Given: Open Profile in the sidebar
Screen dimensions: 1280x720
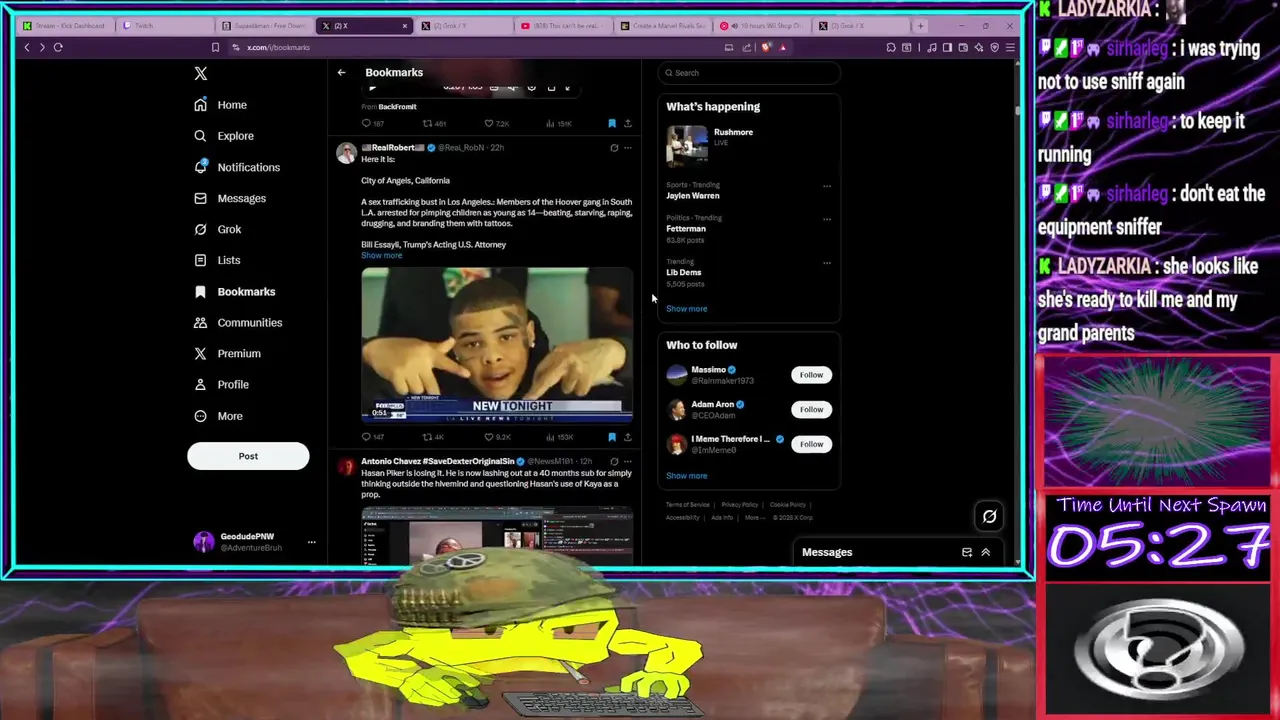Looking at the screenshot, I should click(221, 384).
